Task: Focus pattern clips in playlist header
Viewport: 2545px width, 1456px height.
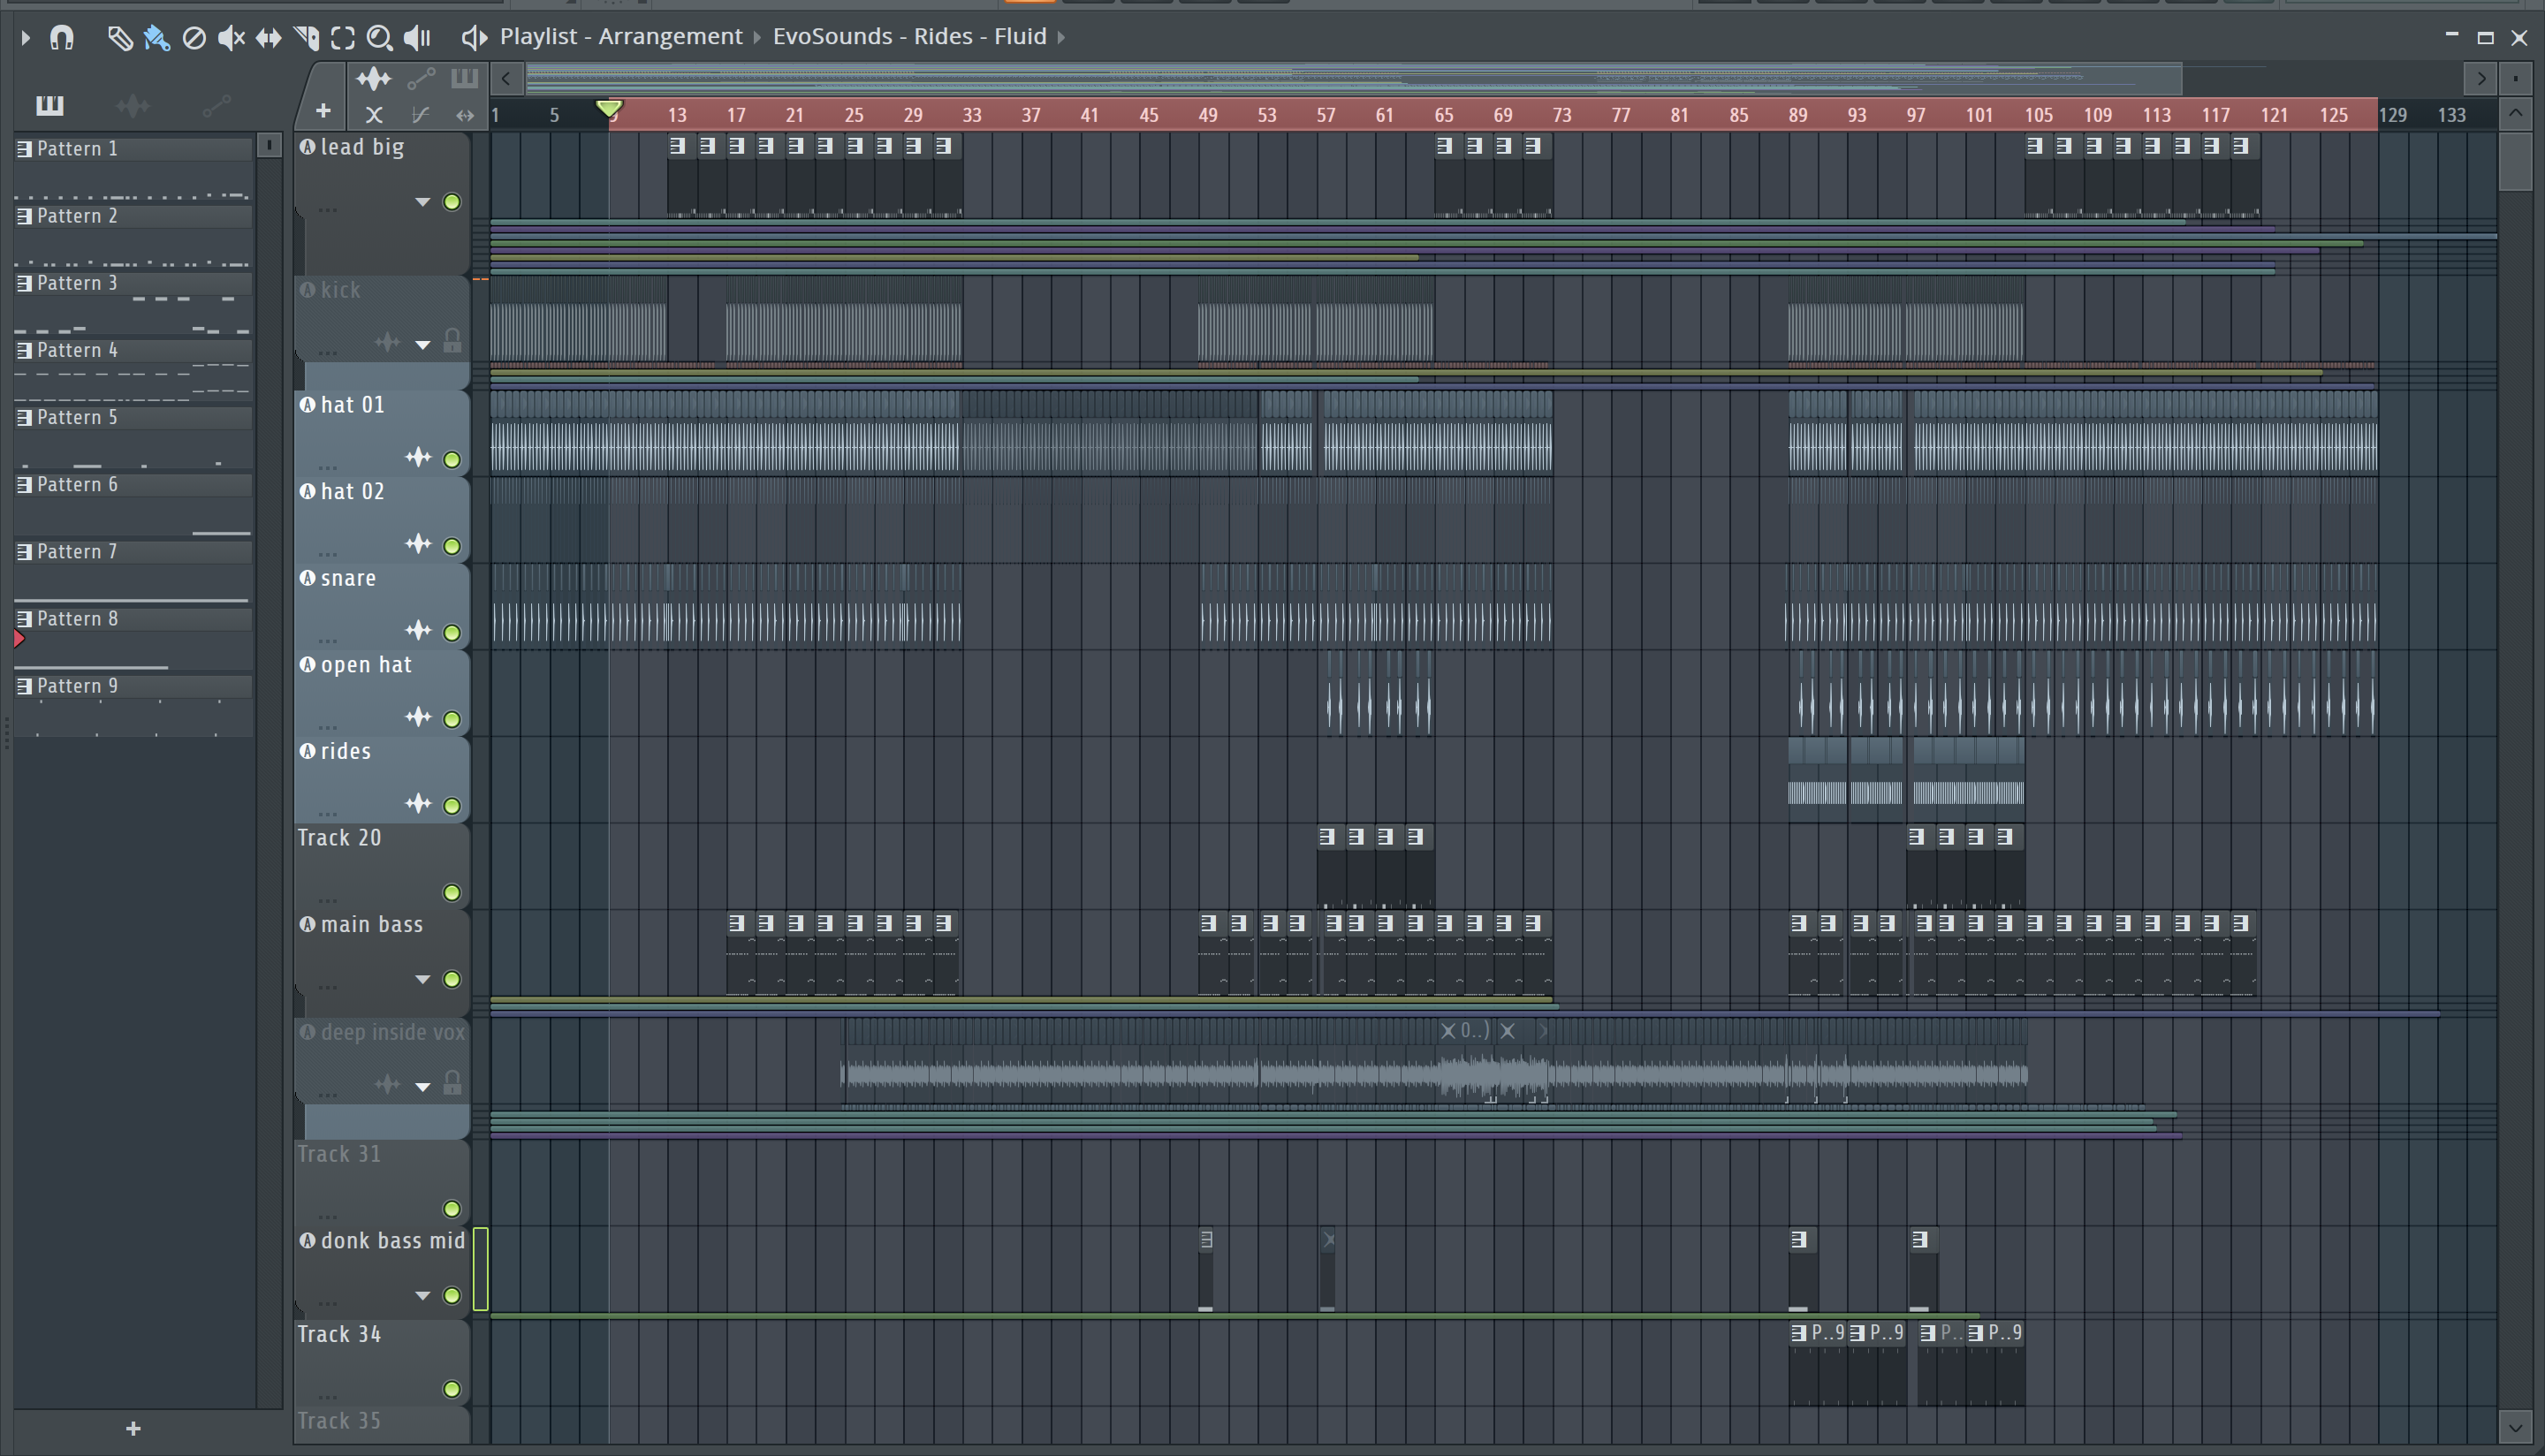Action: point(464,78)
